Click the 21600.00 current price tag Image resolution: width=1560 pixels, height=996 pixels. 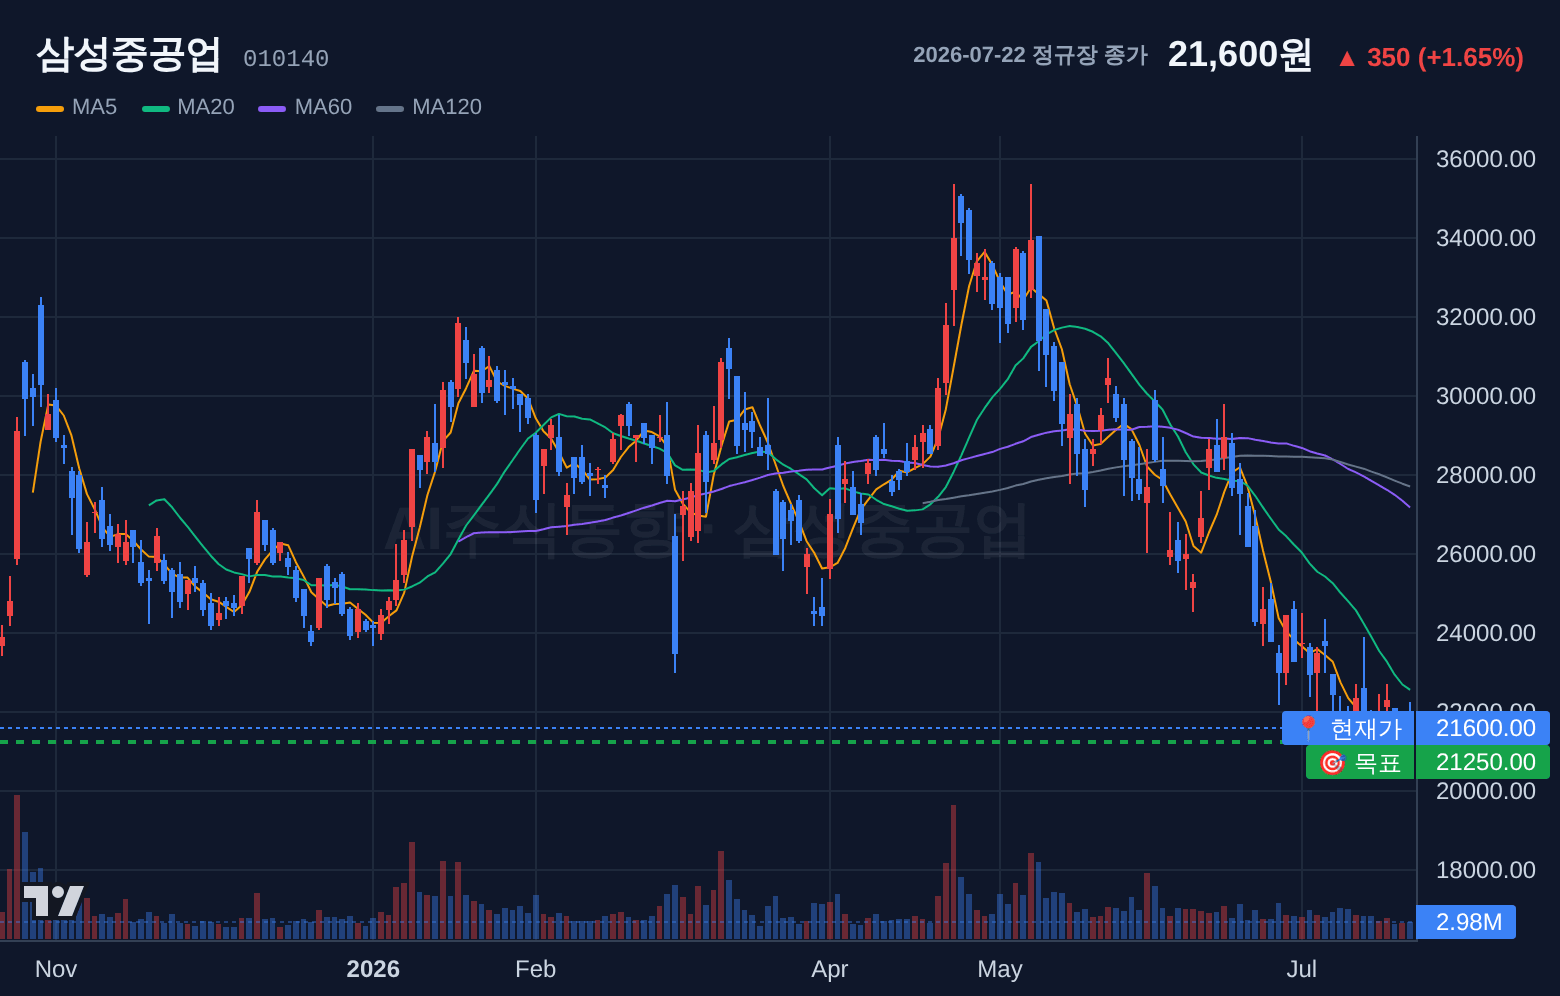1484,728
